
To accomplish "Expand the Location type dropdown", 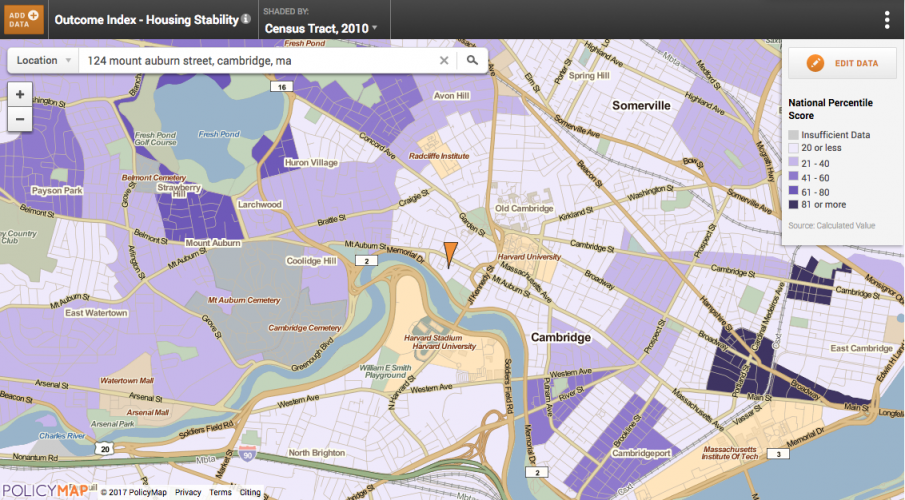I will coord(43,61).
